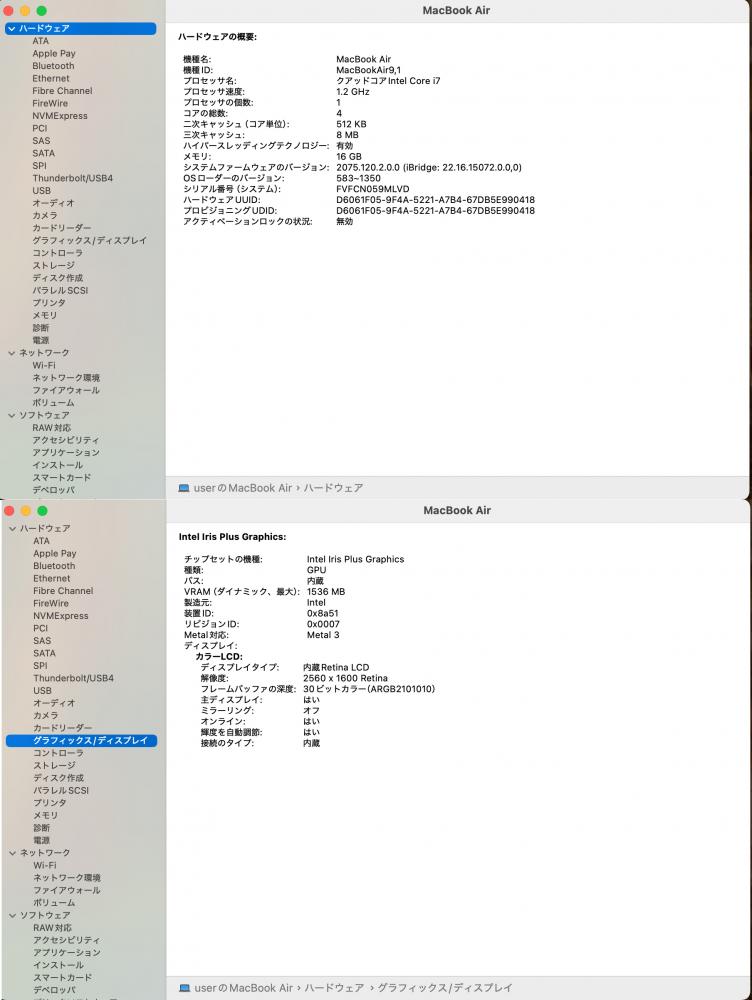Screen dimensions: 752x1000
Task: Click selected ハードウェア row in top window
Action: pyautogui.click(x=81, y=29)
